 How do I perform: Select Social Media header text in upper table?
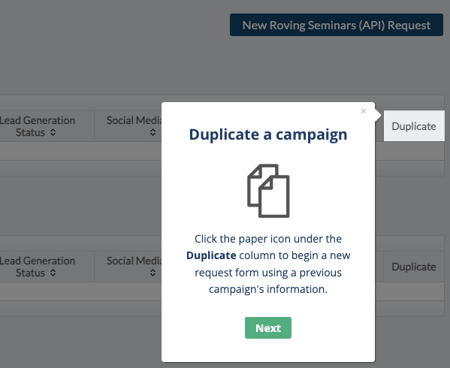[x=134, y=120]
